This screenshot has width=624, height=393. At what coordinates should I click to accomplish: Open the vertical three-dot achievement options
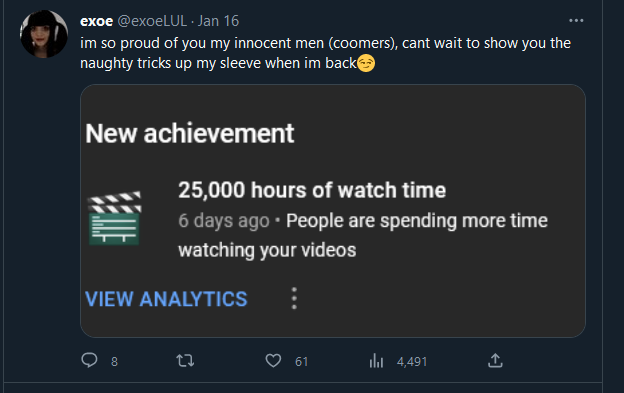click(294, 298)
